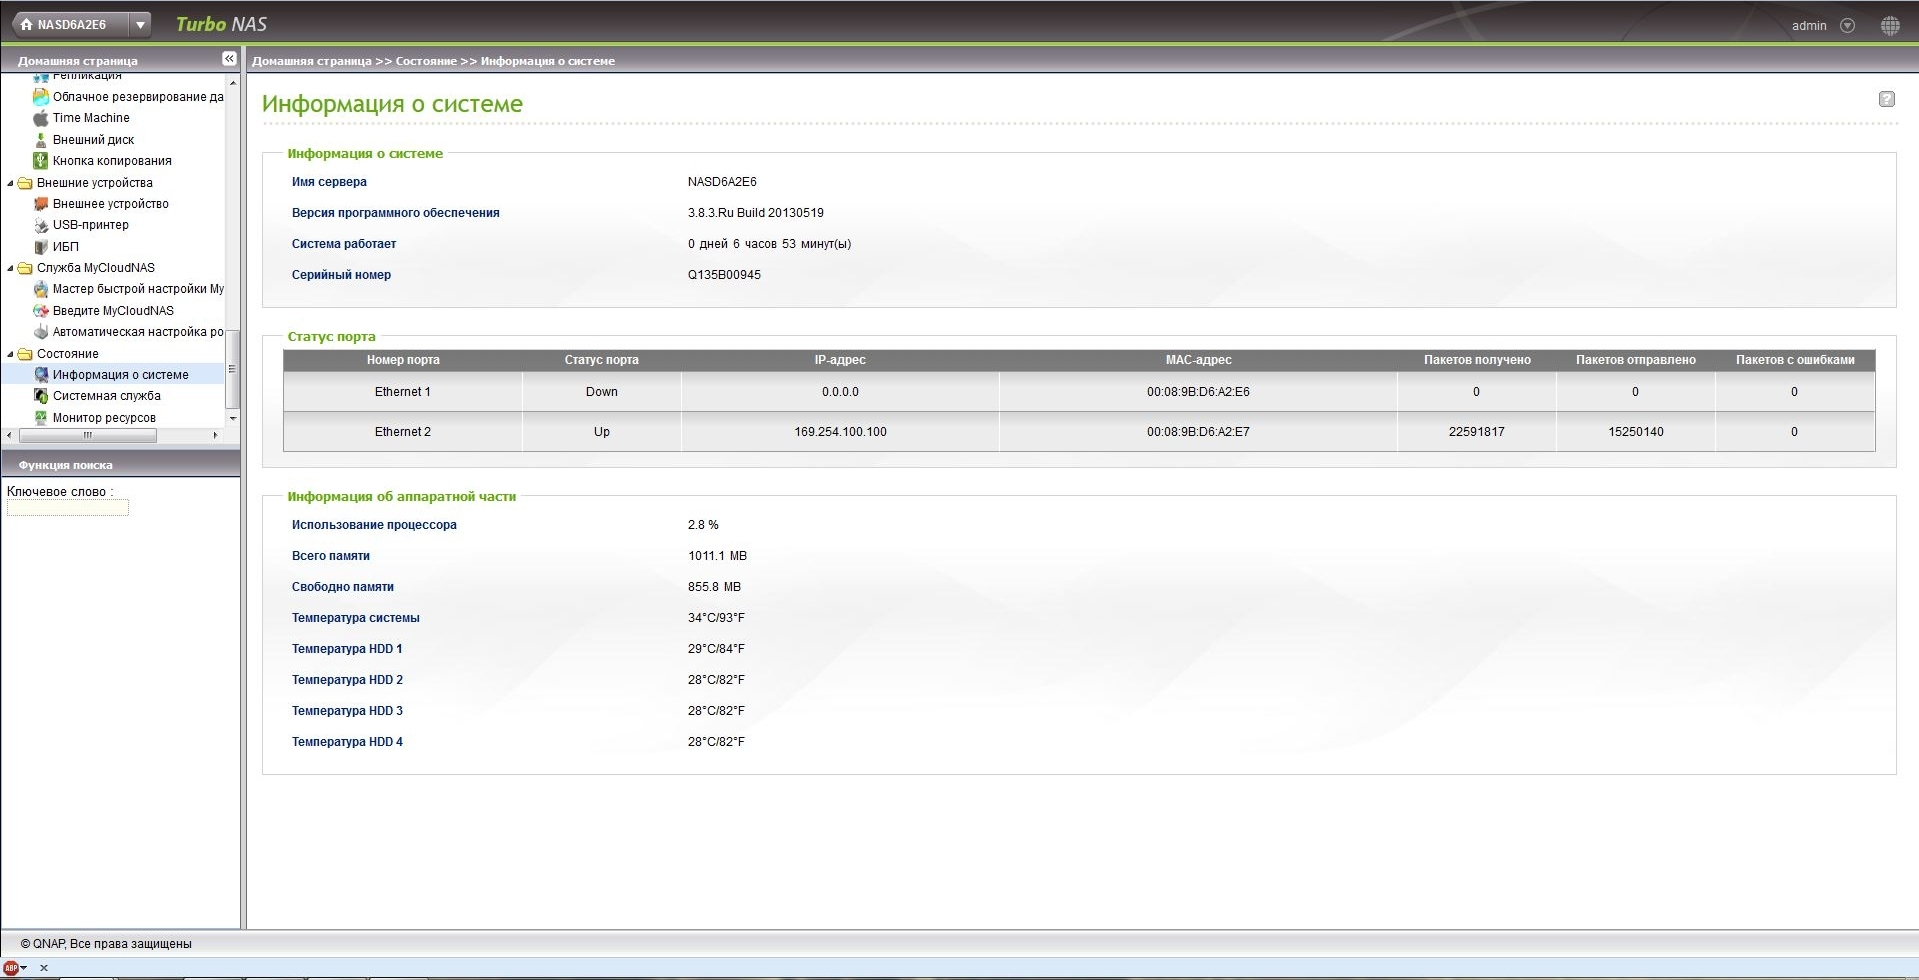1919x980 pixels.
Task: Click the Внешнее устройство icon
Action: 41,204
